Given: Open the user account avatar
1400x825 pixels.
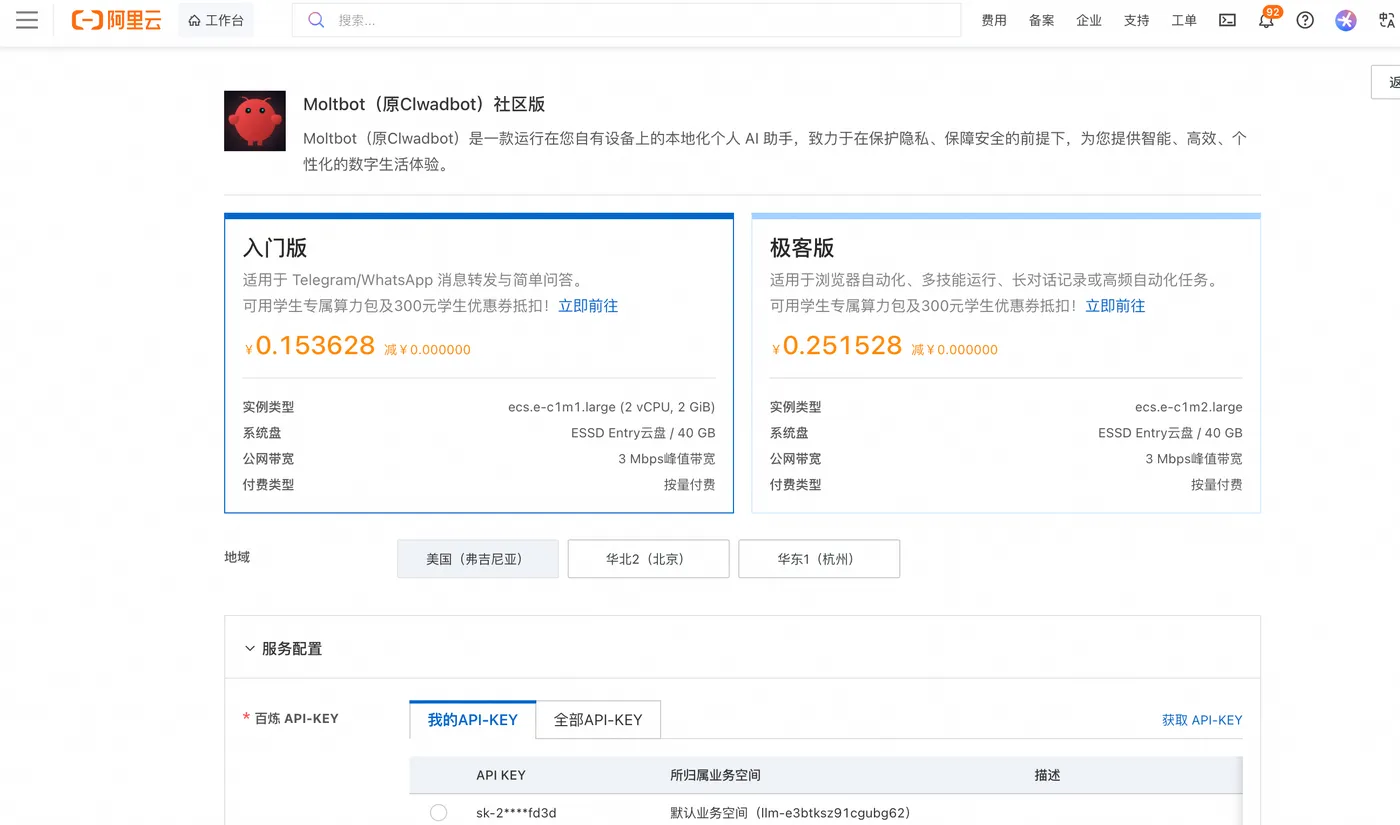Looking at the screenshot, I should [1346, 20].
